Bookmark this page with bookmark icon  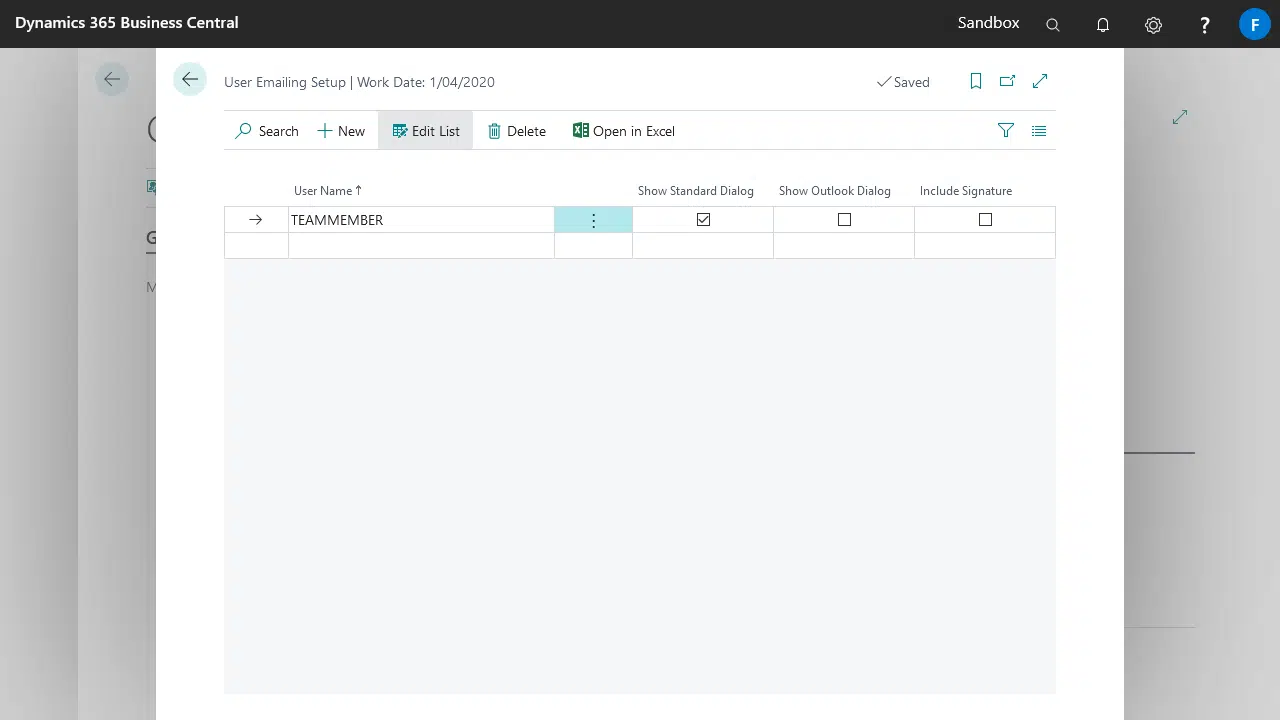pyautogui.click(x=976, y=82)
